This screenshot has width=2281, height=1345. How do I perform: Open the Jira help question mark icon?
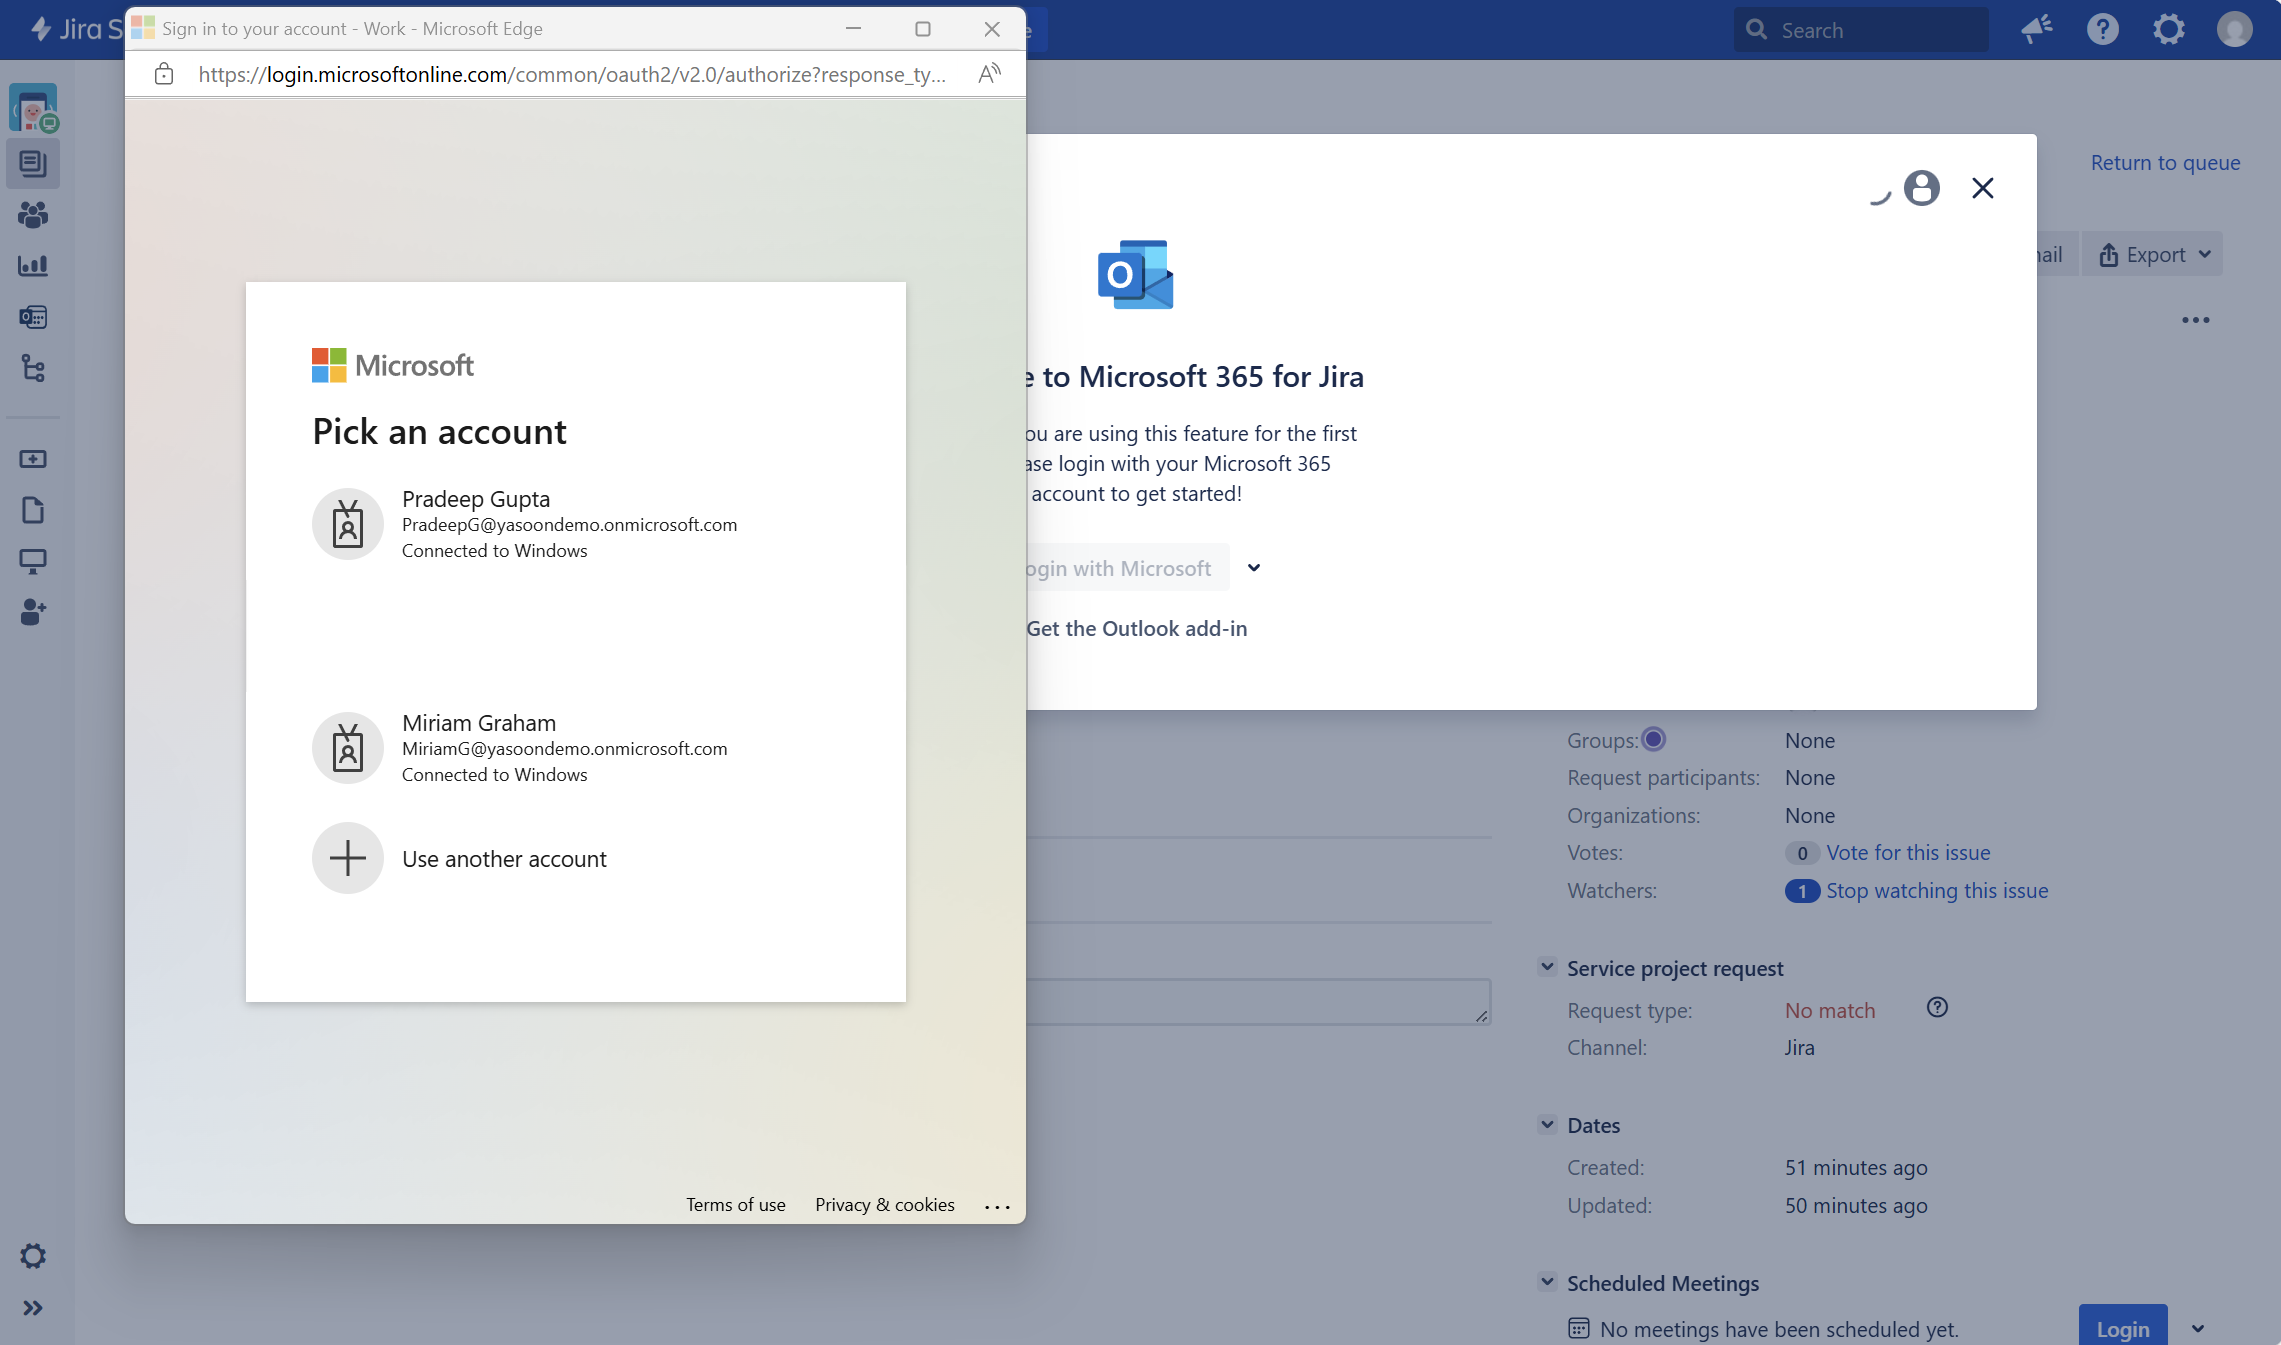2102,30
